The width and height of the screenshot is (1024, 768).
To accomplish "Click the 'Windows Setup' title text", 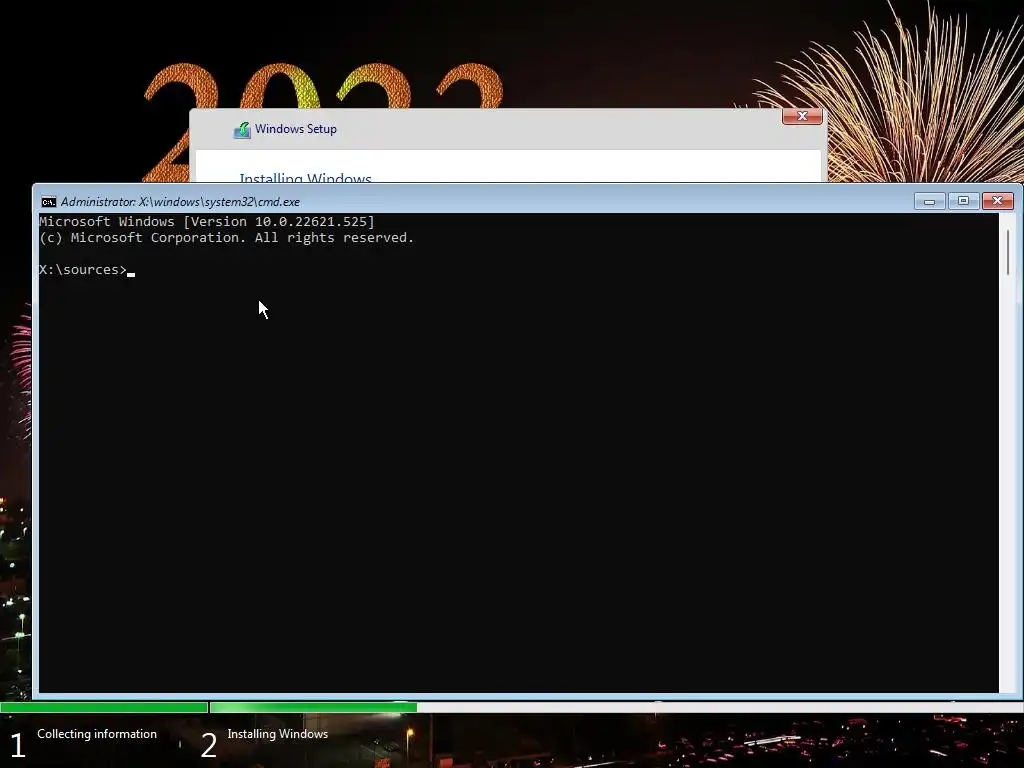I will coord(296,129).
